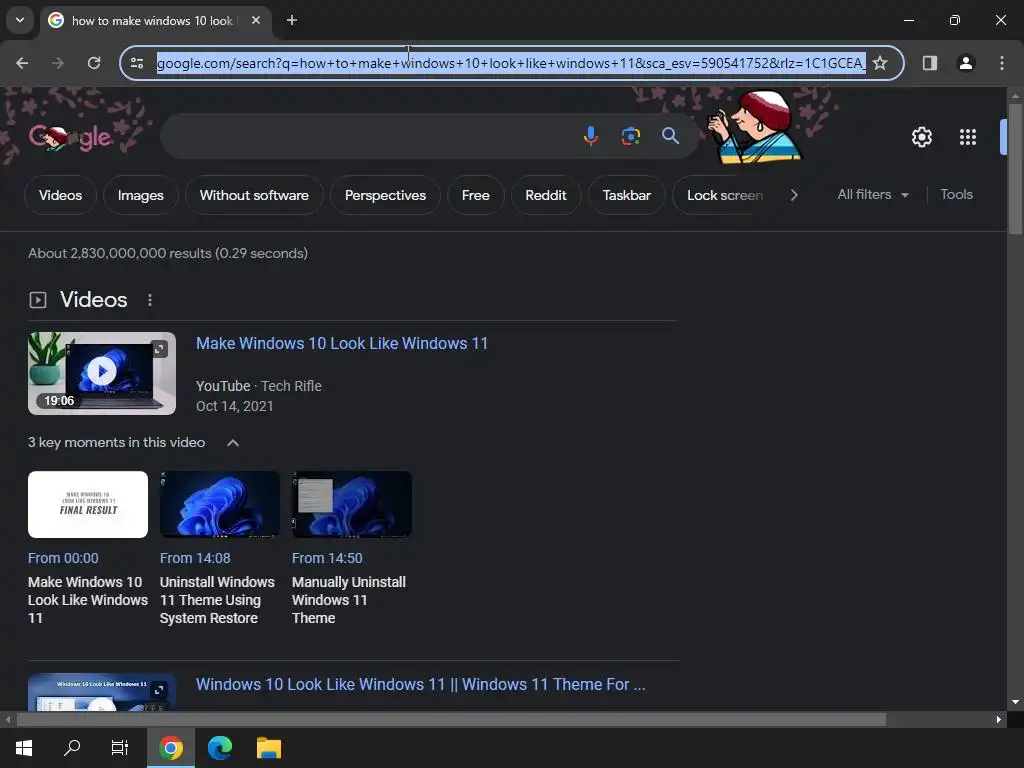The image size is (1024, 768).
Task: Expand preview icon on first video thumbnail
Action: coord(159,349)
